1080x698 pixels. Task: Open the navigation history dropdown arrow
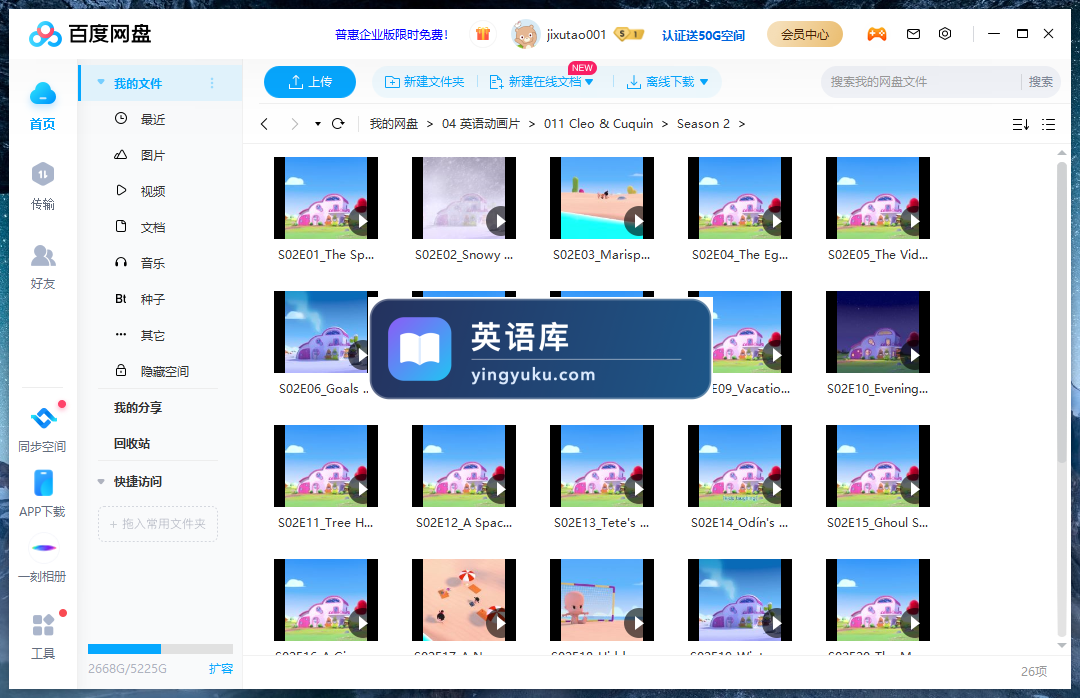(318, 124)
